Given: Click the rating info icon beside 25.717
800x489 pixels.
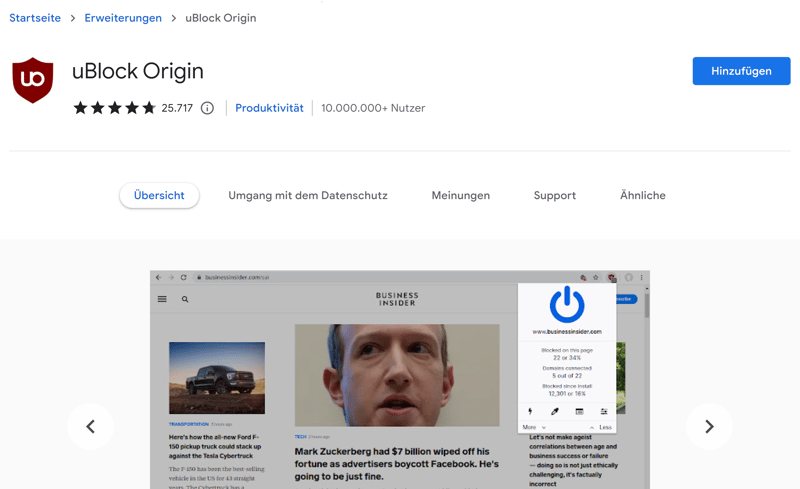Looking at the screenshot, I should click(x=207, y=108).
